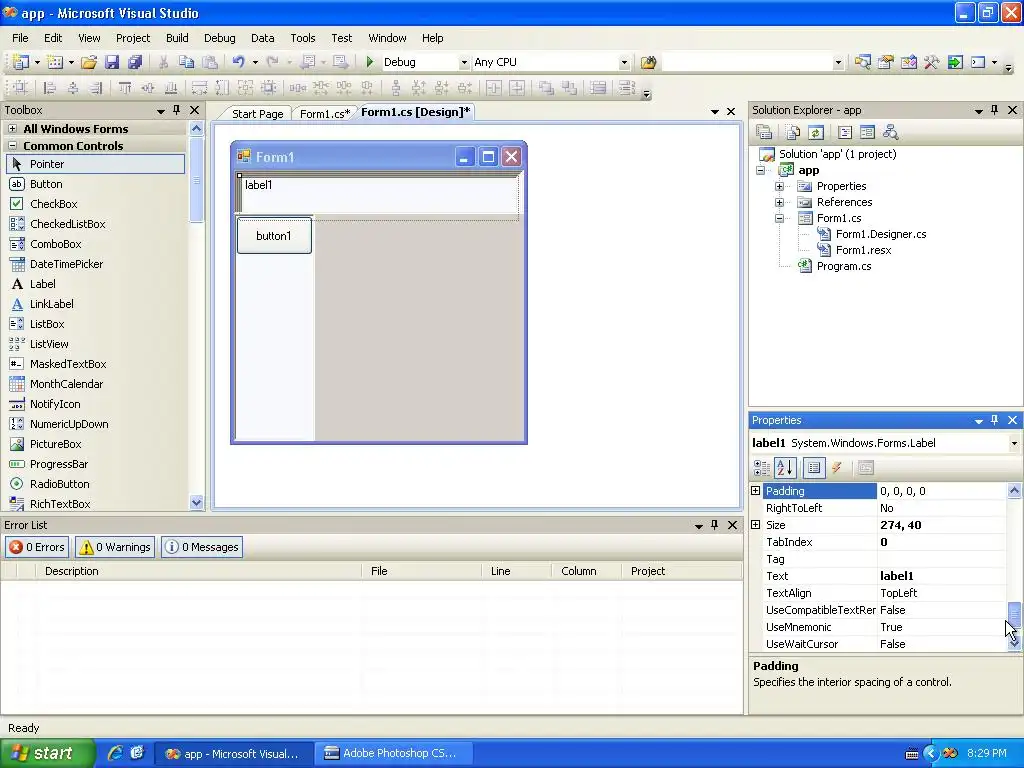Click the New Project toolbar icon

[x=20, y=62]
